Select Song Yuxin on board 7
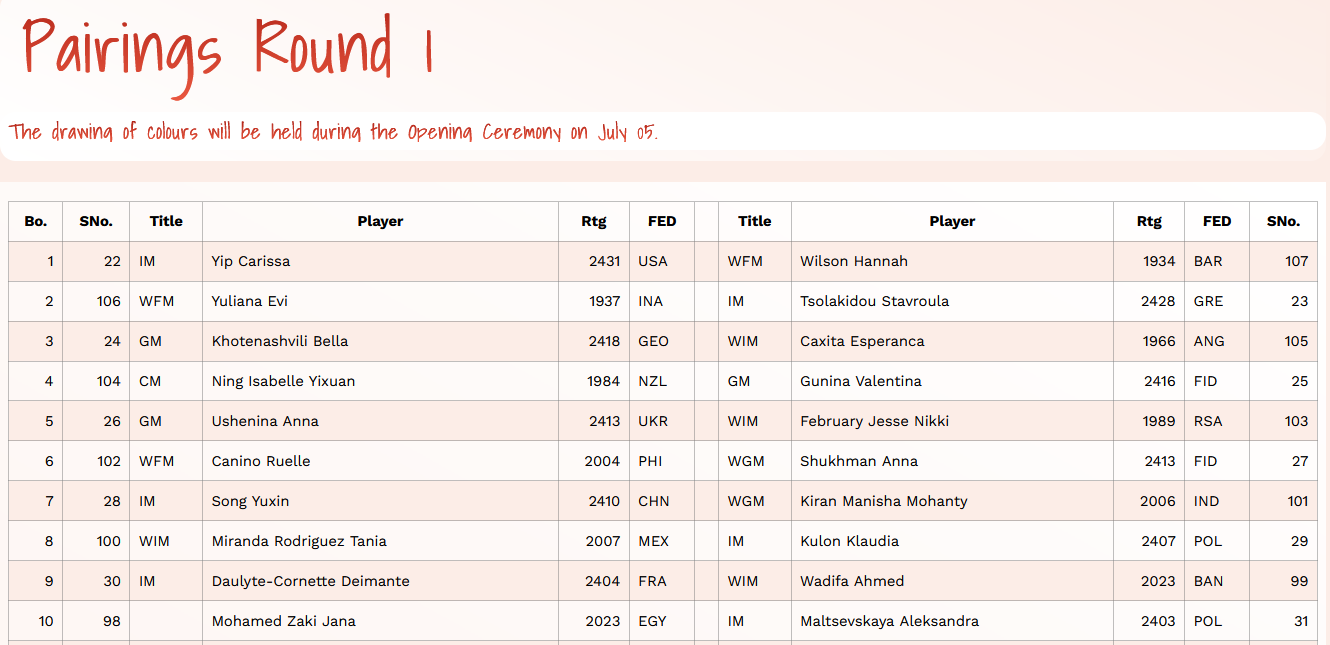Viewport: 1330px width, 645px height. pyautogui.click(x=250, y=501)
